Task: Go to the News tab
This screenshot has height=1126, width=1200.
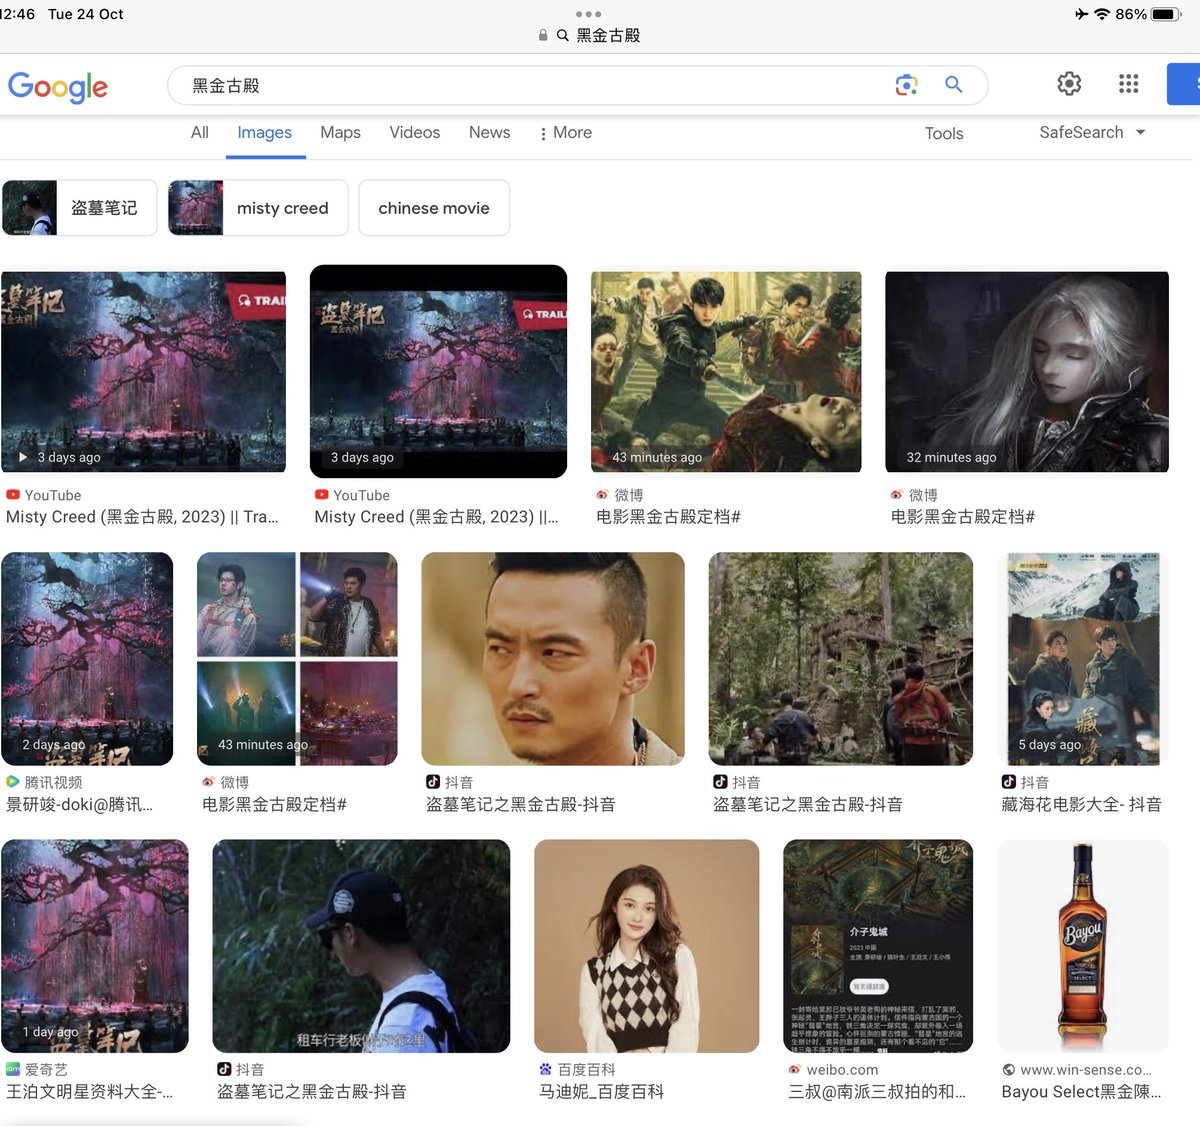Action: pos(489,132)
